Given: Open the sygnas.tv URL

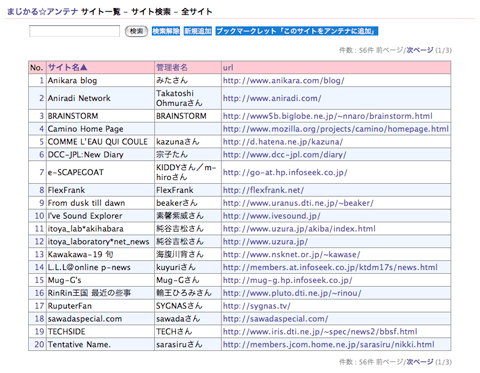Looking at the screenshot, I should [x=257, y=306].
